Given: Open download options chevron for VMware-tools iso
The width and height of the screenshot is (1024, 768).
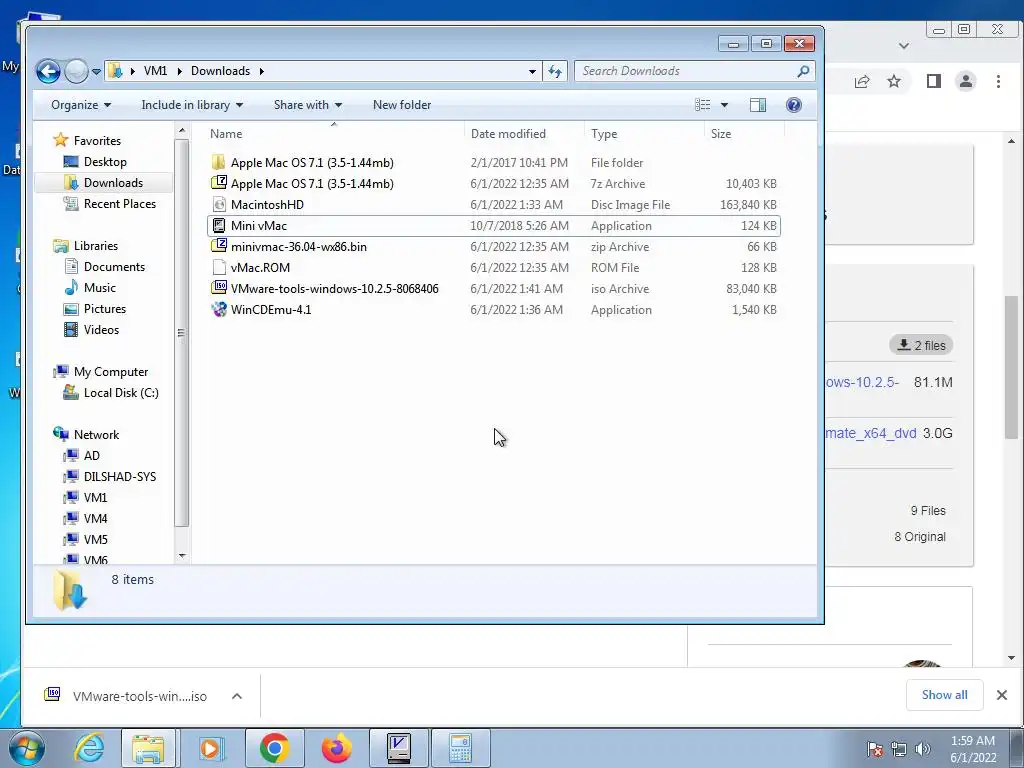Looking at the screenshot, I should pyautogui.click(x=237, y=696).
